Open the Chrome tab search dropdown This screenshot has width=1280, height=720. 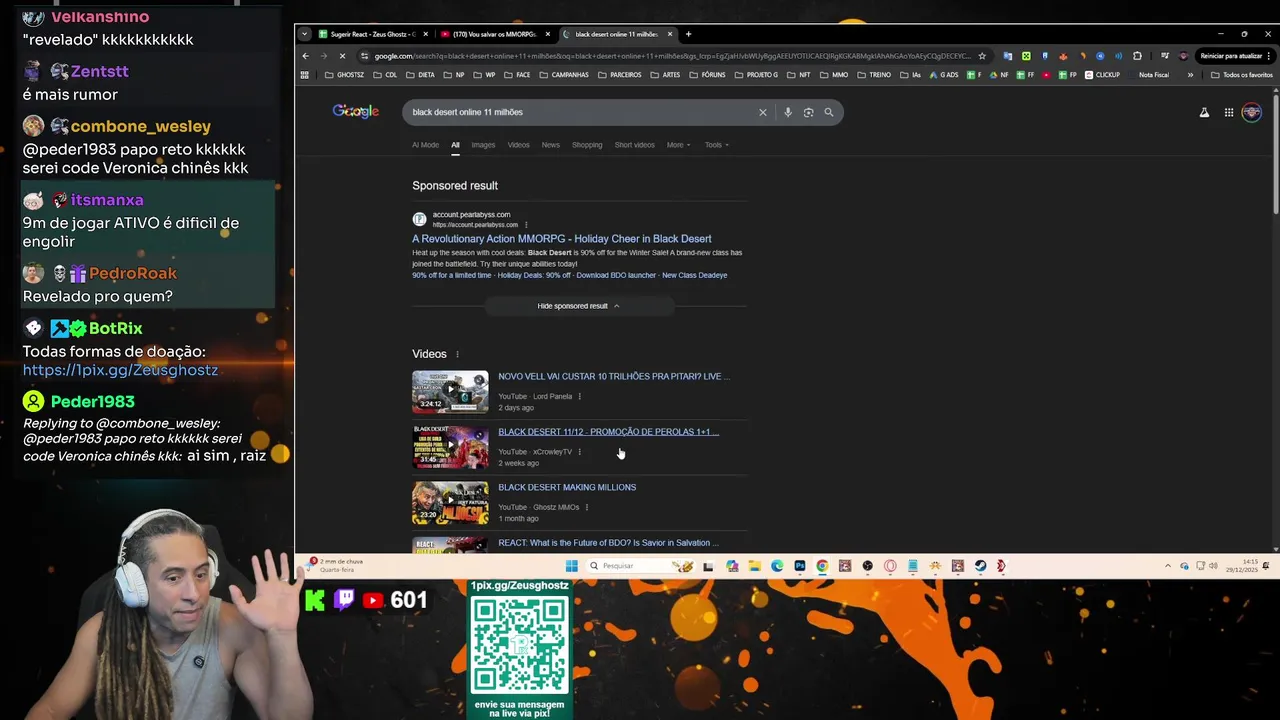tap(304, 34)
